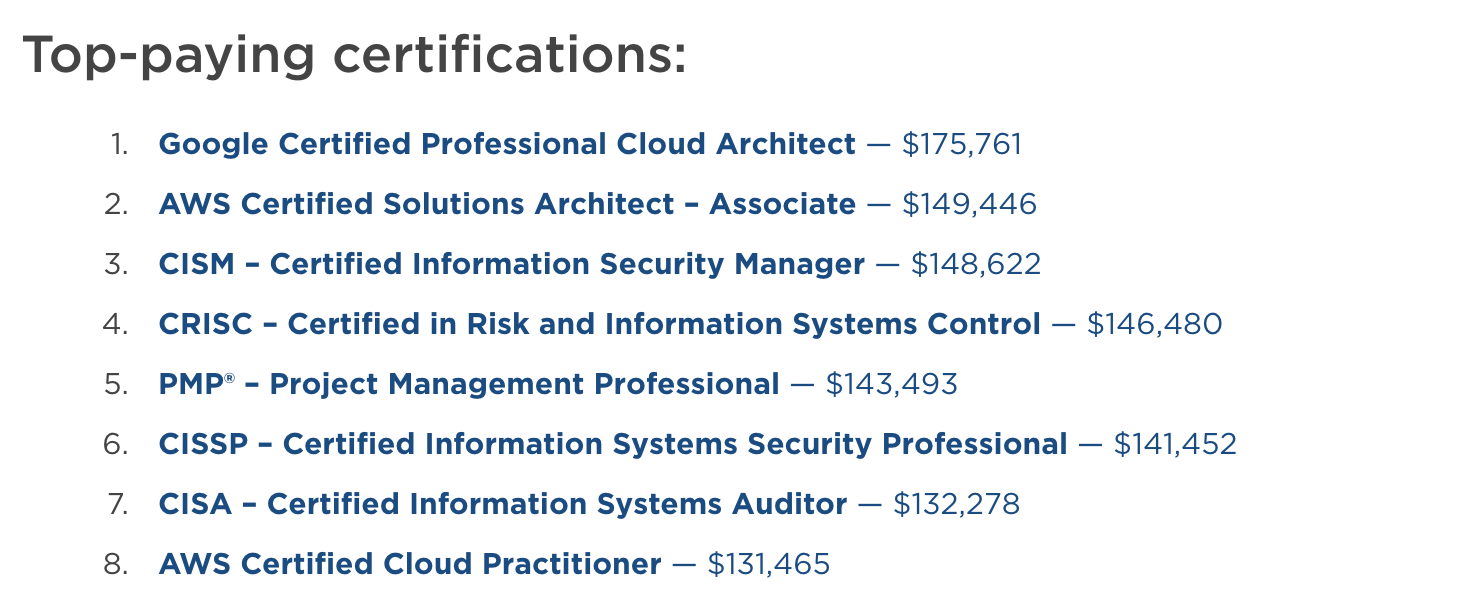The width and height of the screenshot is (1470, 598).
Task: Open CISA Certified Information Systems Auditor link
Action: tap(503, 505)
